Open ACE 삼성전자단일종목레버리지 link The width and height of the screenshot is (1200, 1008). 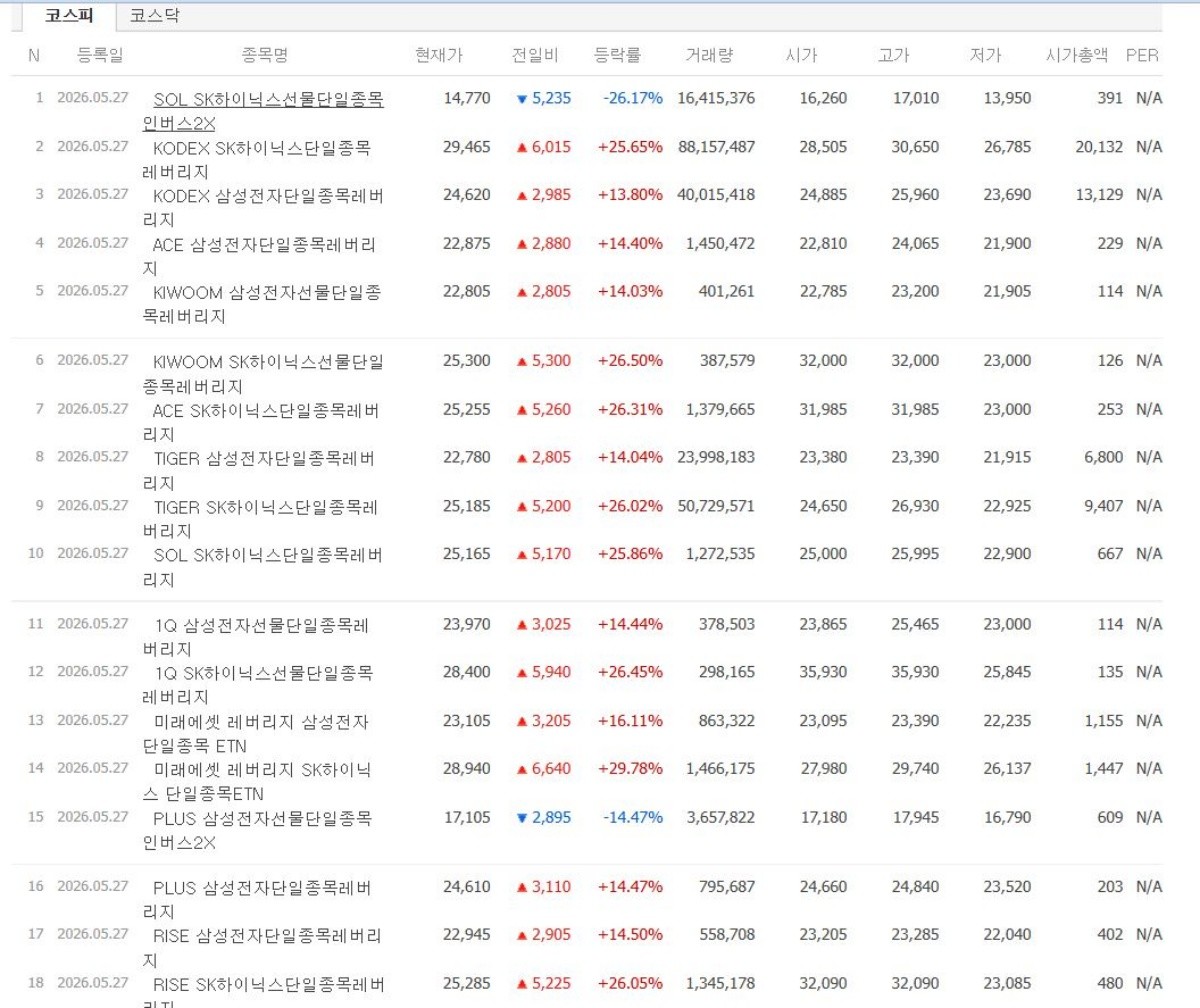(259, 255)
